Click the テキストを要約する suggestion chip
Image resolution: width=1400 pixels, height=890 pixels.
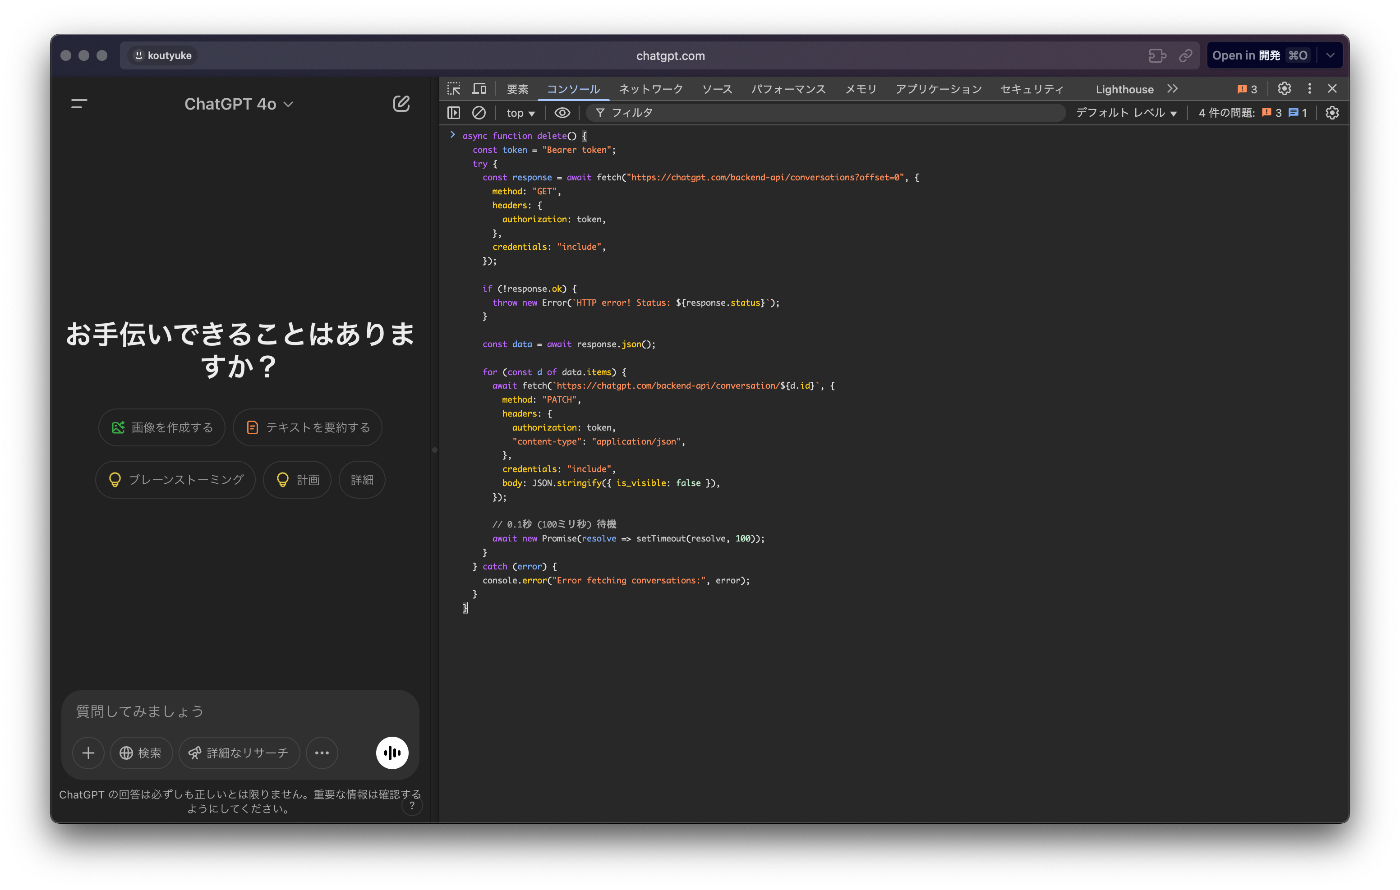[x=307, y=427]
